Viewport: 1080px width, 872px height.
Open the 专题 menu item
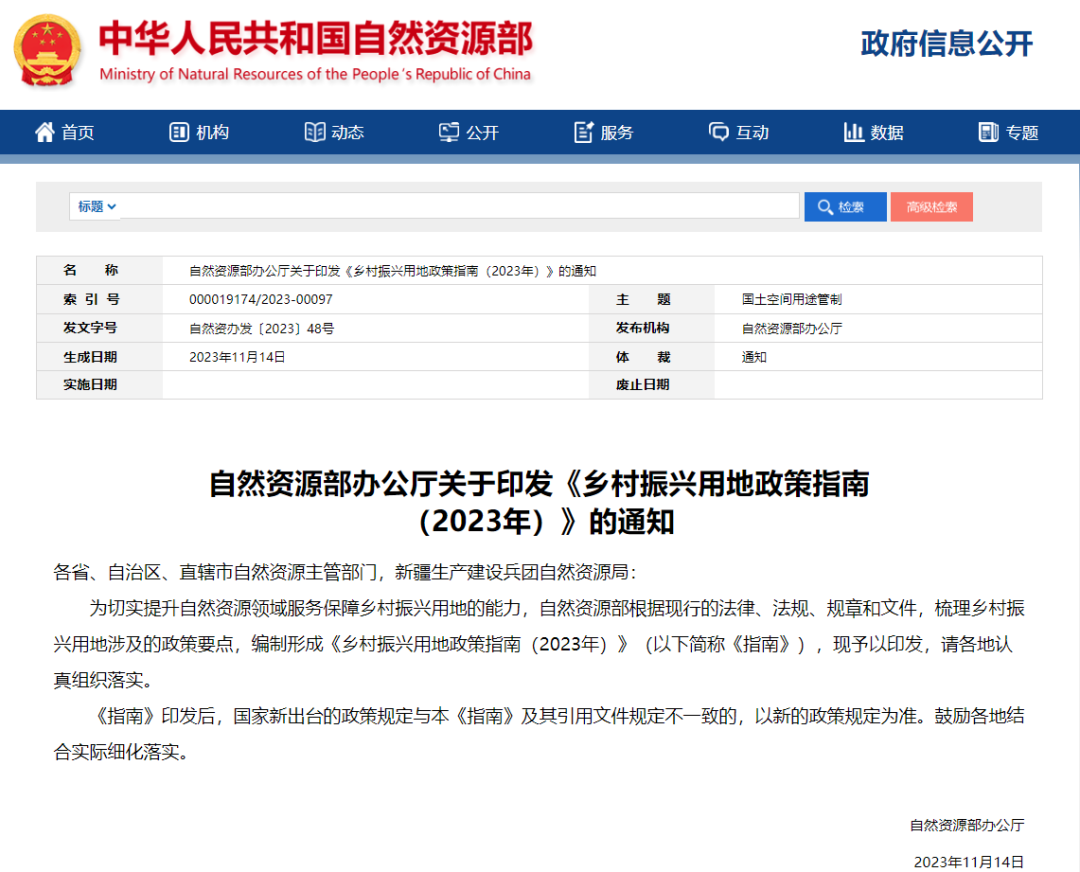1022,133
